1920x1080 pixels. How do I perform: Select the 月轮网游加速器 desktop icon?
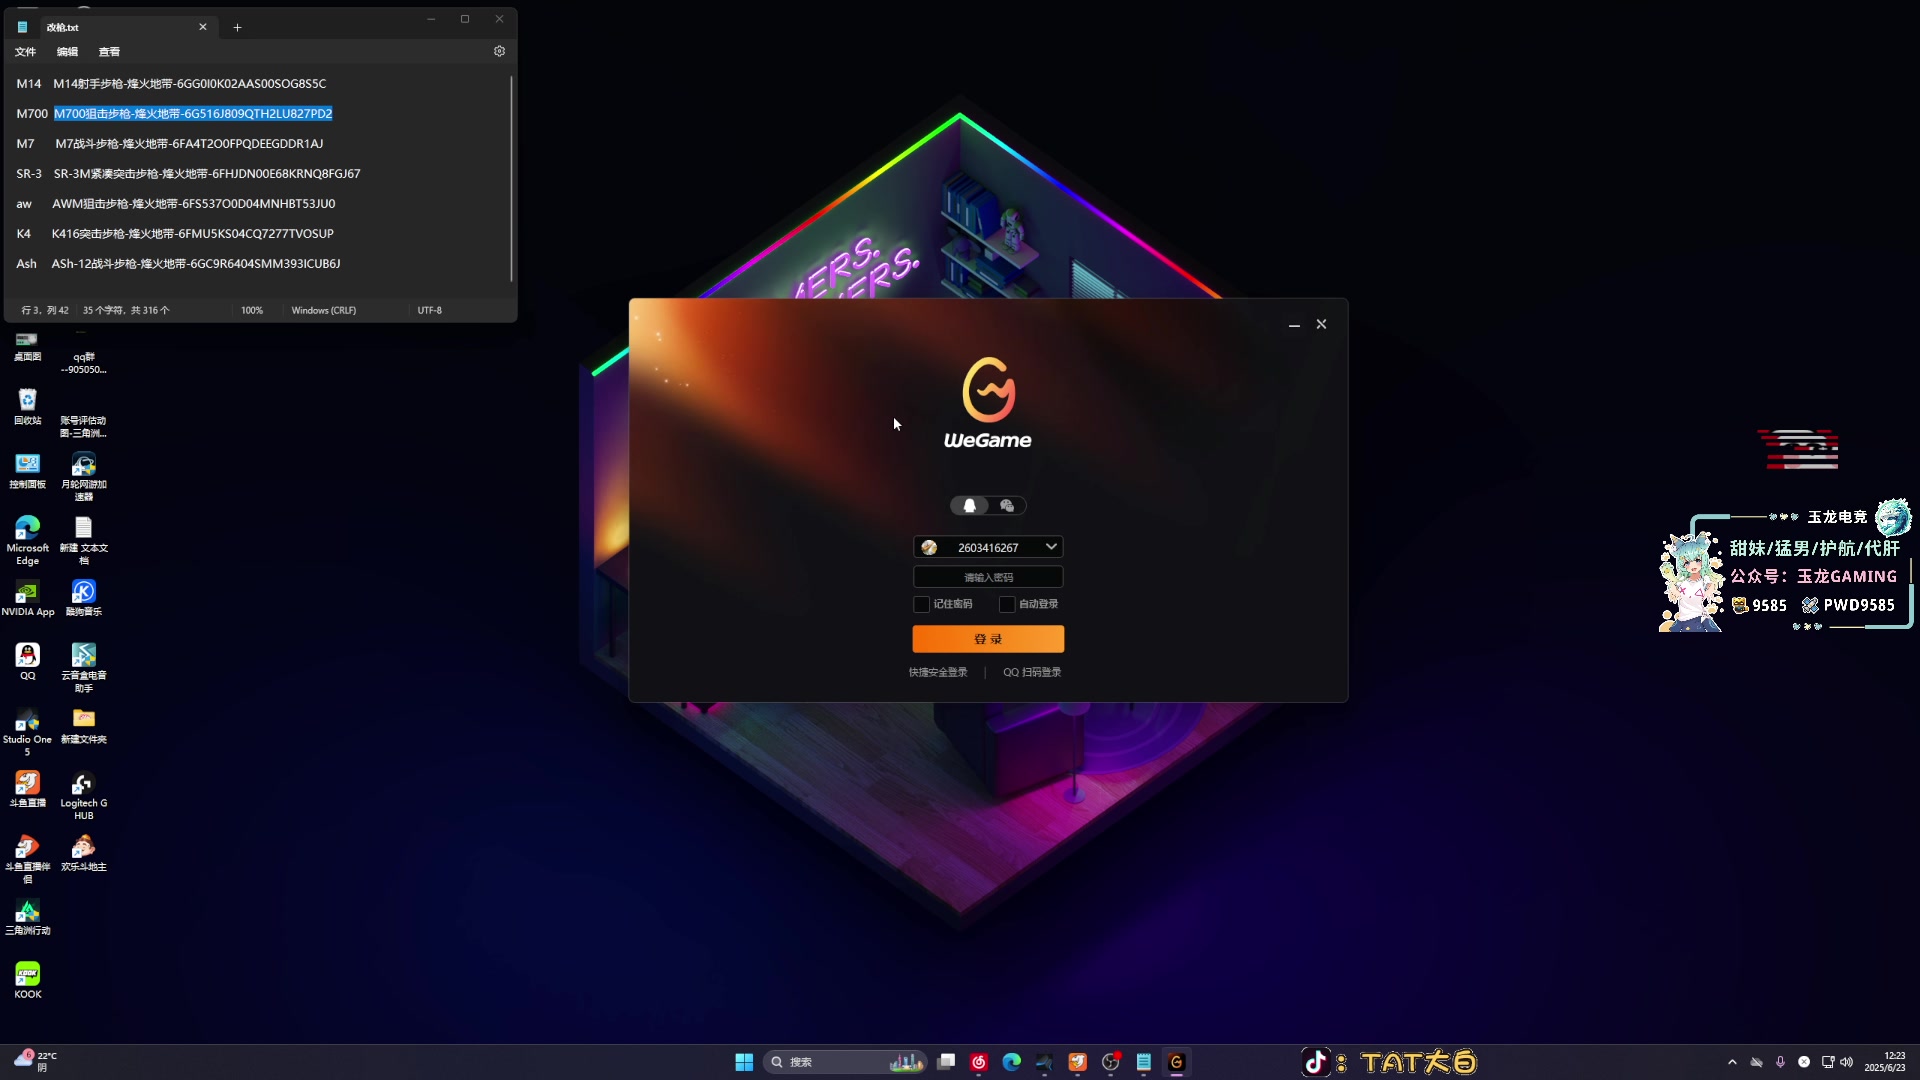[83, 476]
